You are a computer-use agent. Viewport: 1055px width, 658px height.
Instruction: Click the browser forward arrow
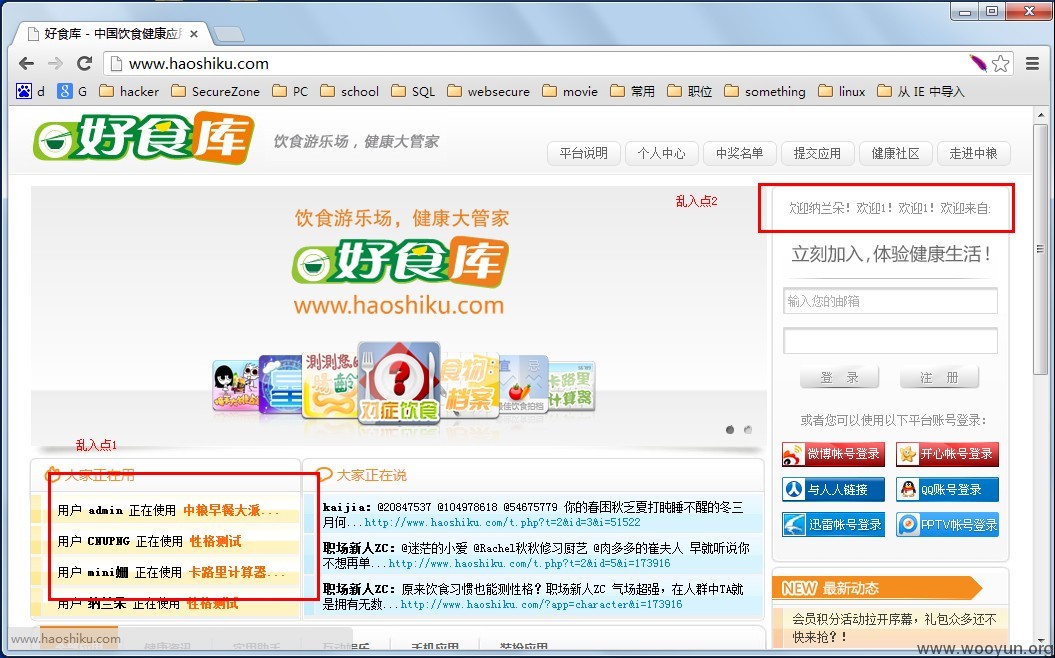point(55,63)
